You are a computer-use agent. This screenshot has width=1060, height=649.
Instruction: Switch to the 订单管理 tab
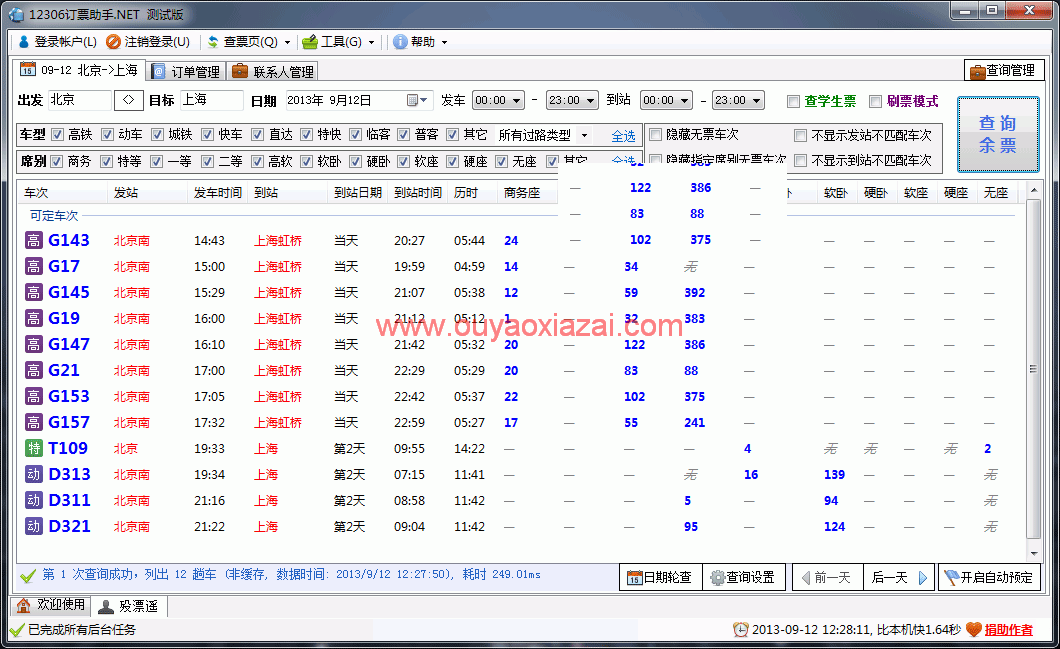pyautogui.click(x=186, y=72)
